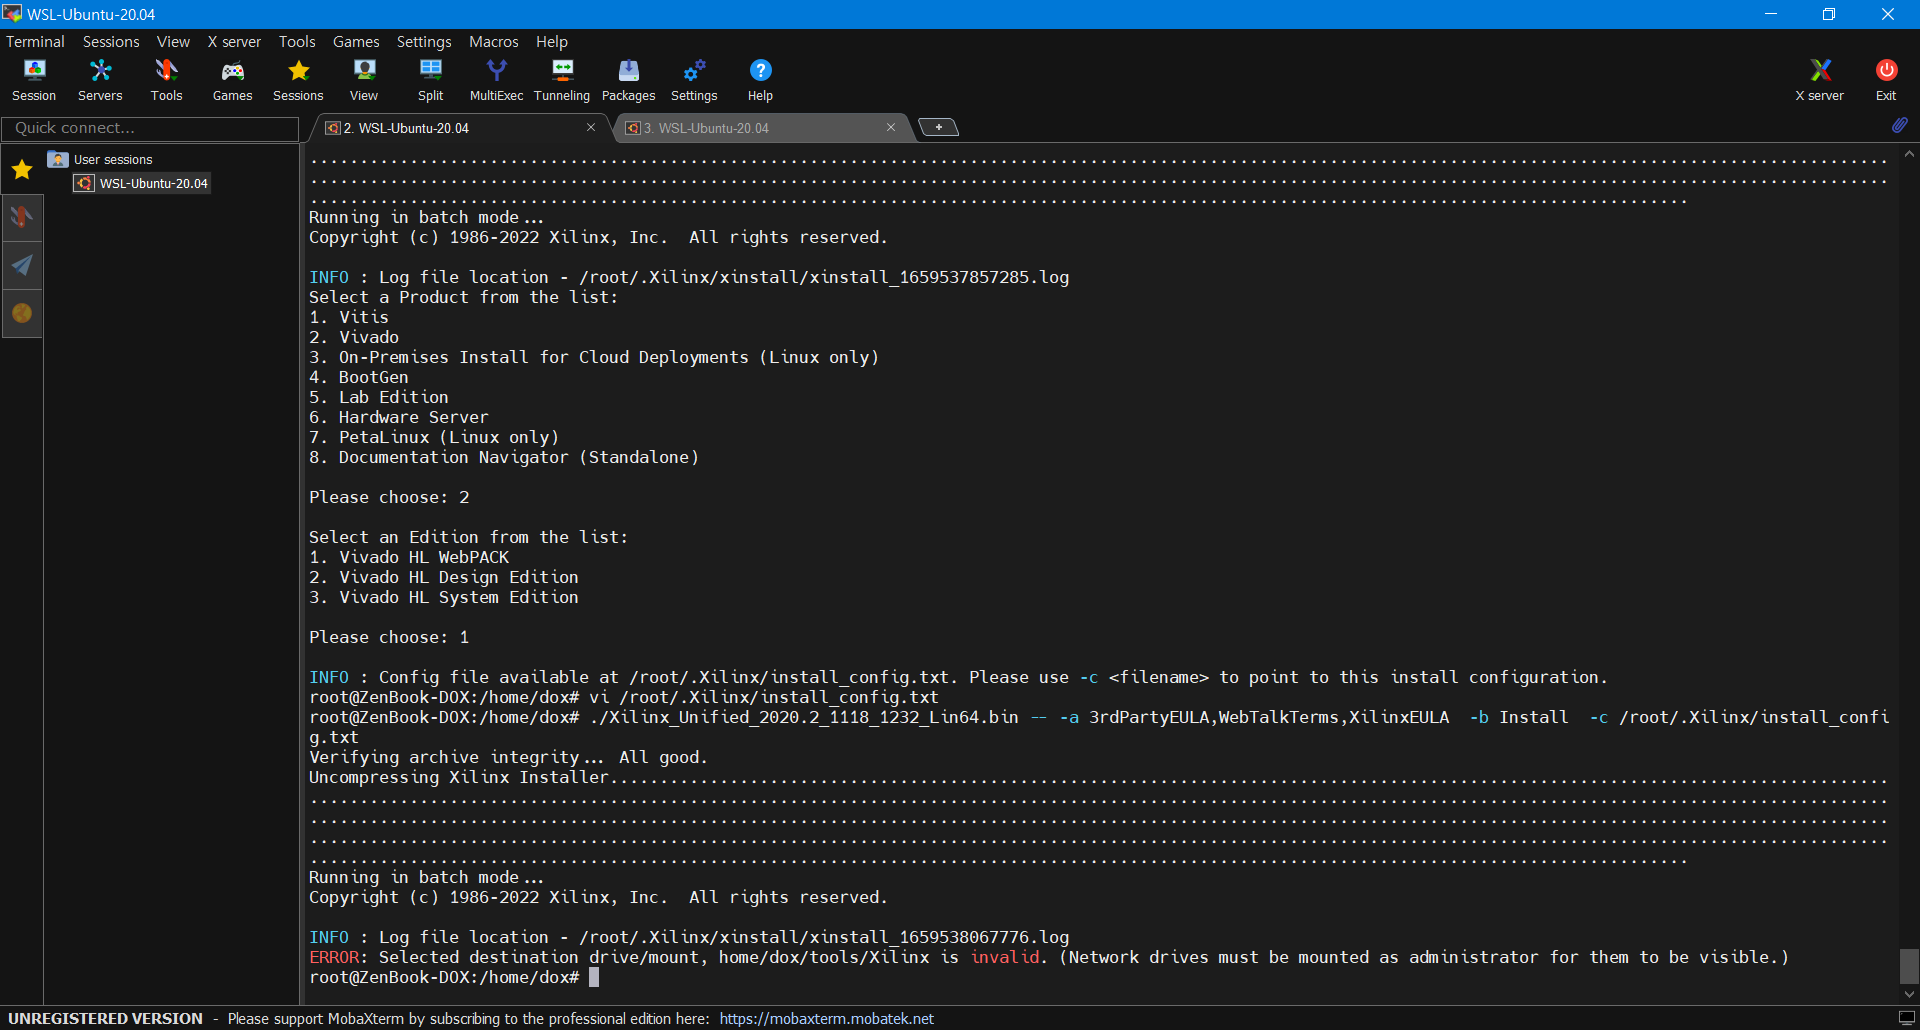Viewport: 1920px width, 1030px height.
Task: Click the Split toolbar icon
Action: 430,79
